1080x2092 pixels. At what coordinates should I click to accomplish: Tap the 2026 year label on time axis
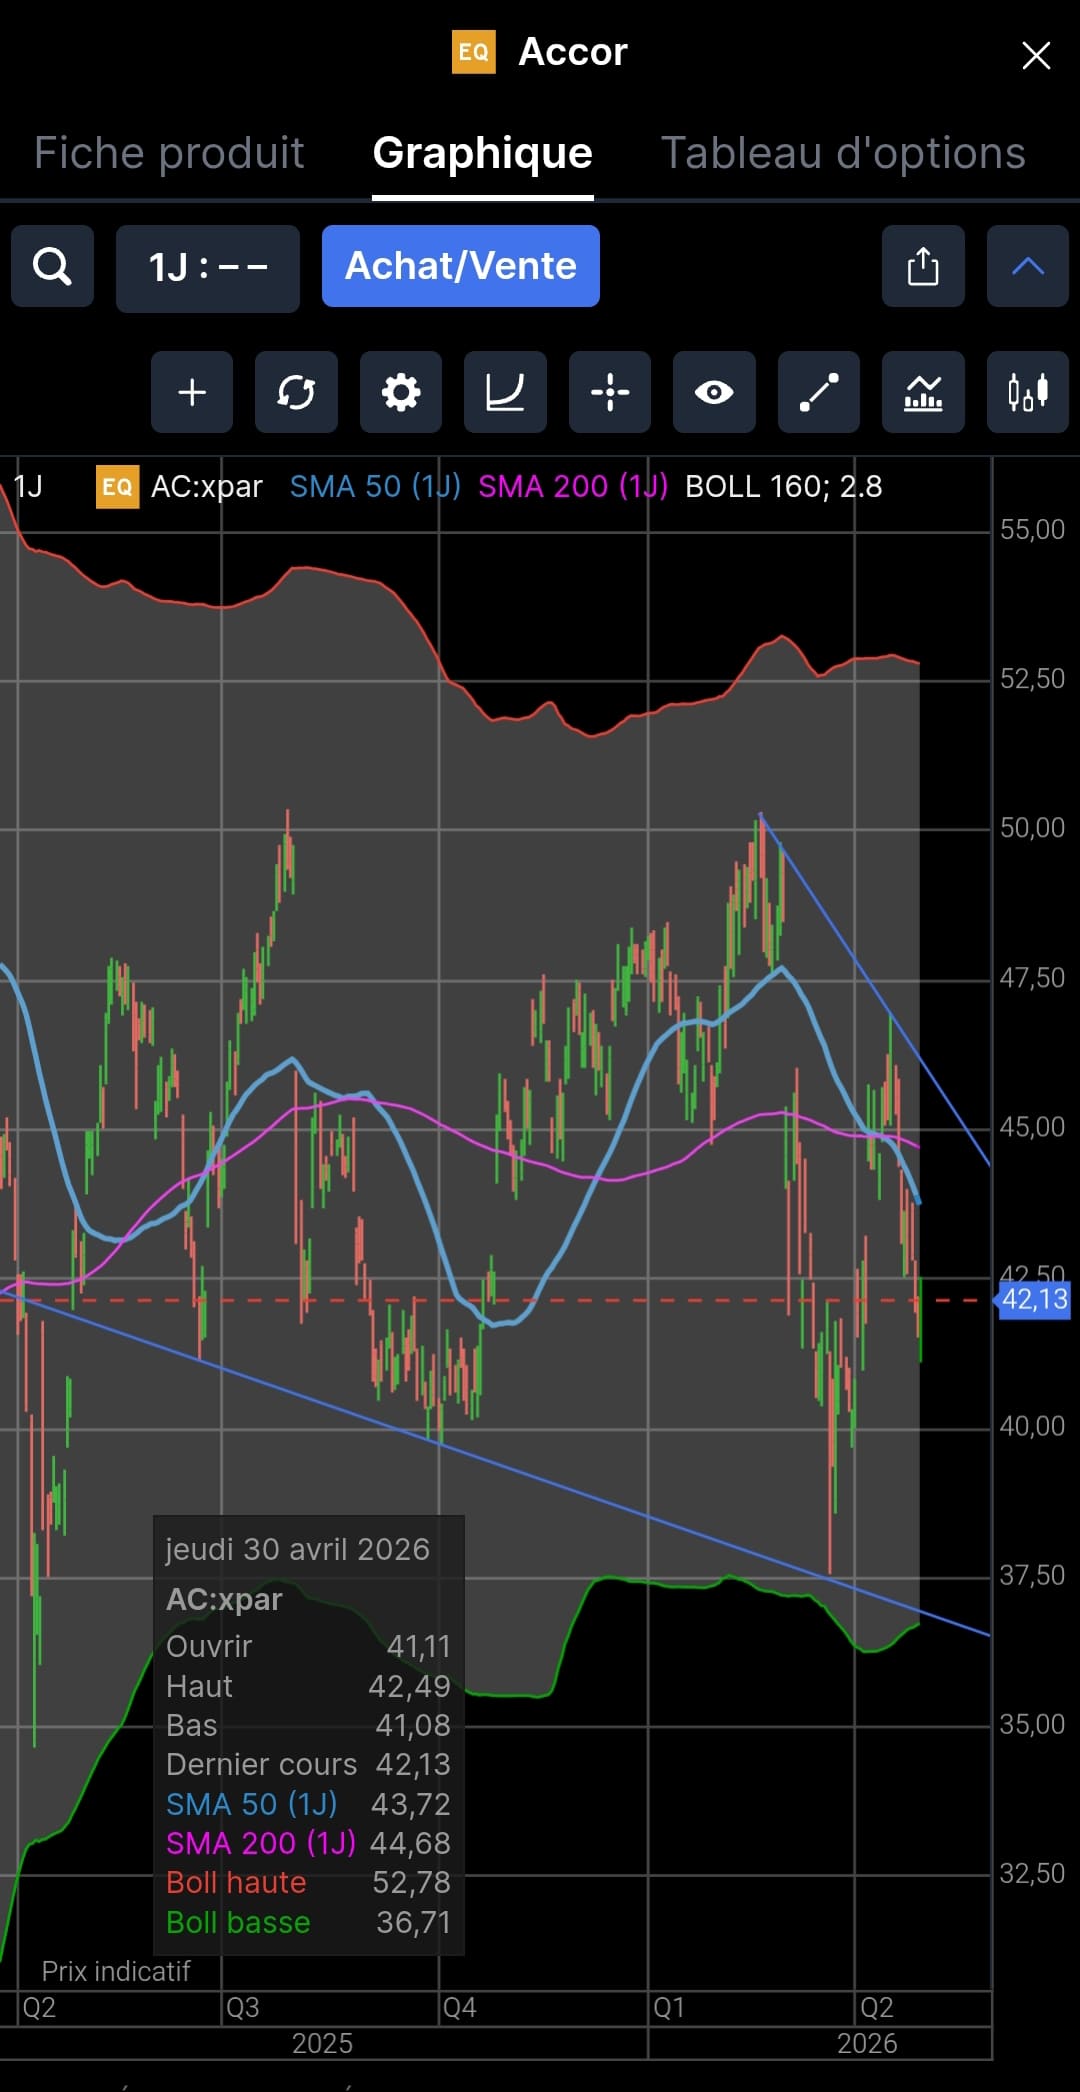pos(867,2043)
